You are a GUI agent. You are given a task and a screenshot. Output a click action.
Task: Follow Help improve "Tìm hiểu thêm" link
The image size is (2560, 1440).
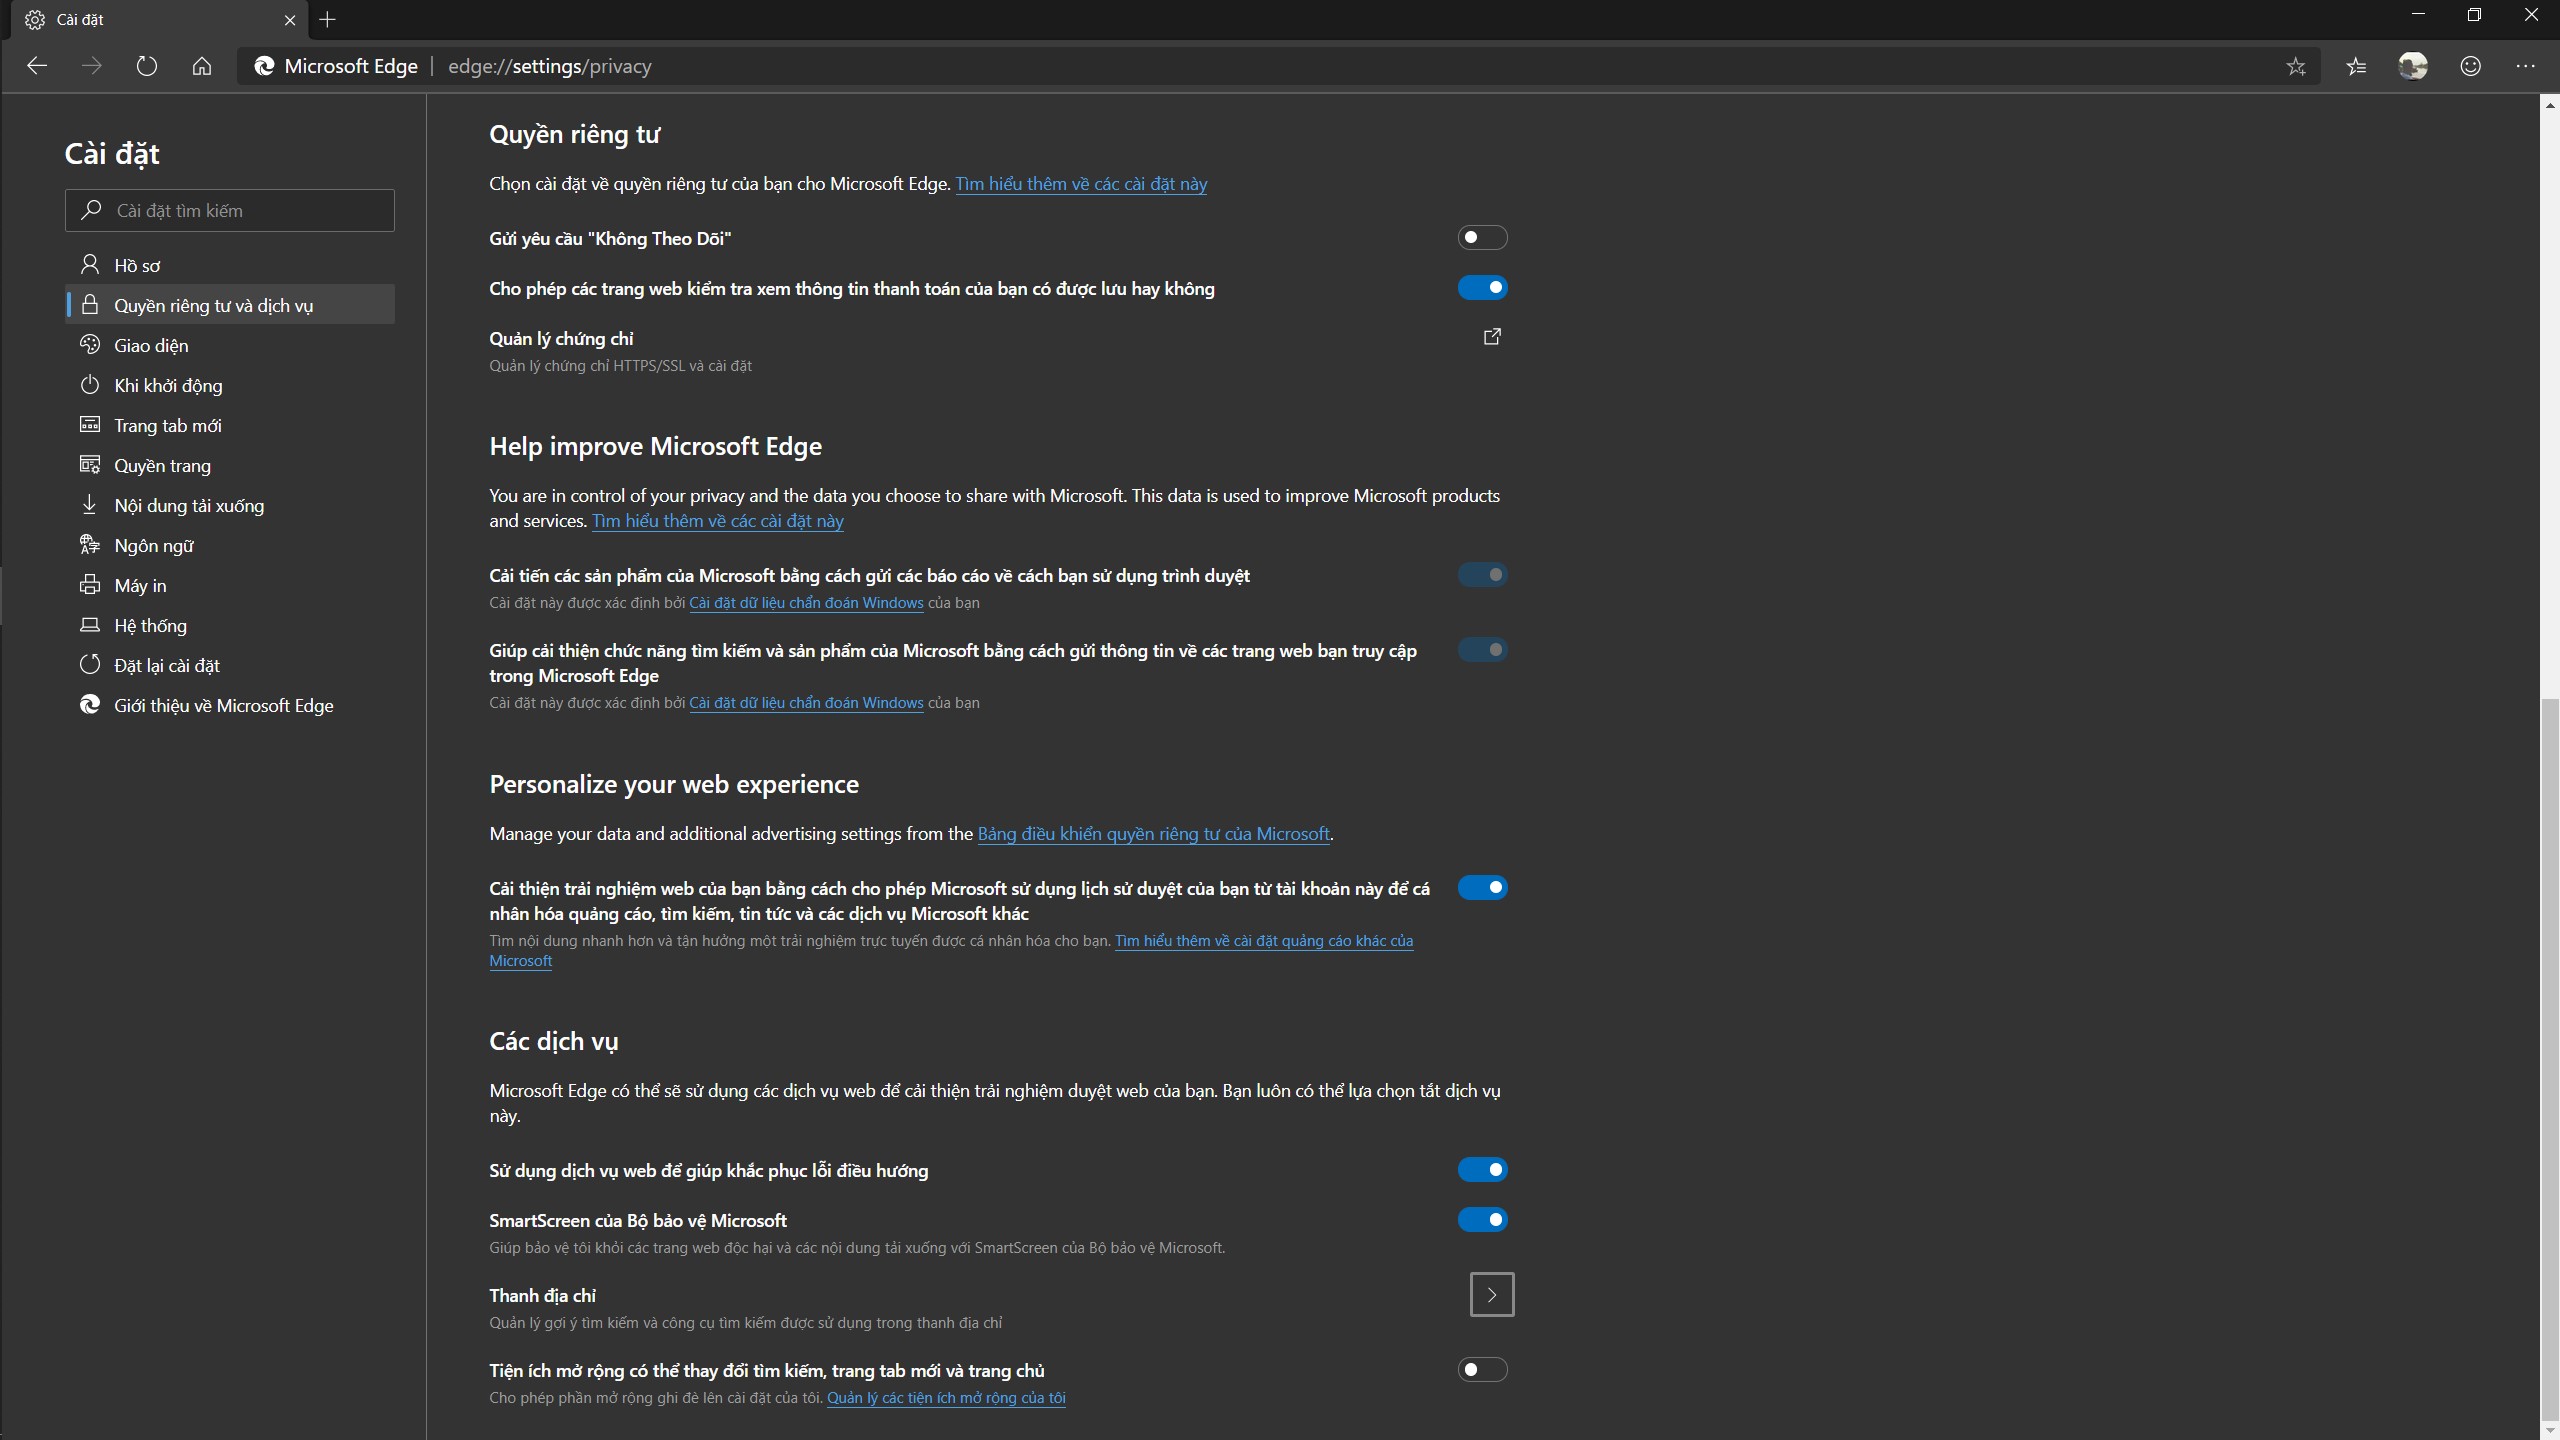[718, 521]
